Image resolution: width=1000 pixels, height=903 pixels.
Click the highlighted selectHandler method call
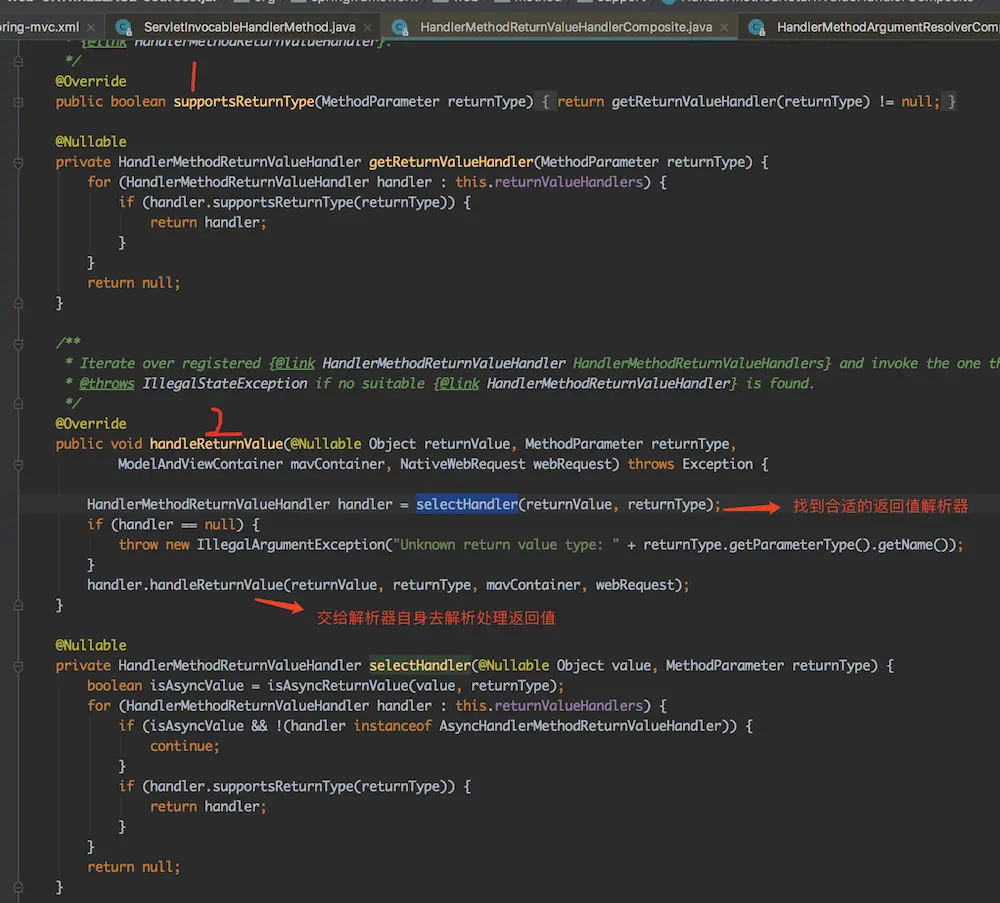(467, 505)
